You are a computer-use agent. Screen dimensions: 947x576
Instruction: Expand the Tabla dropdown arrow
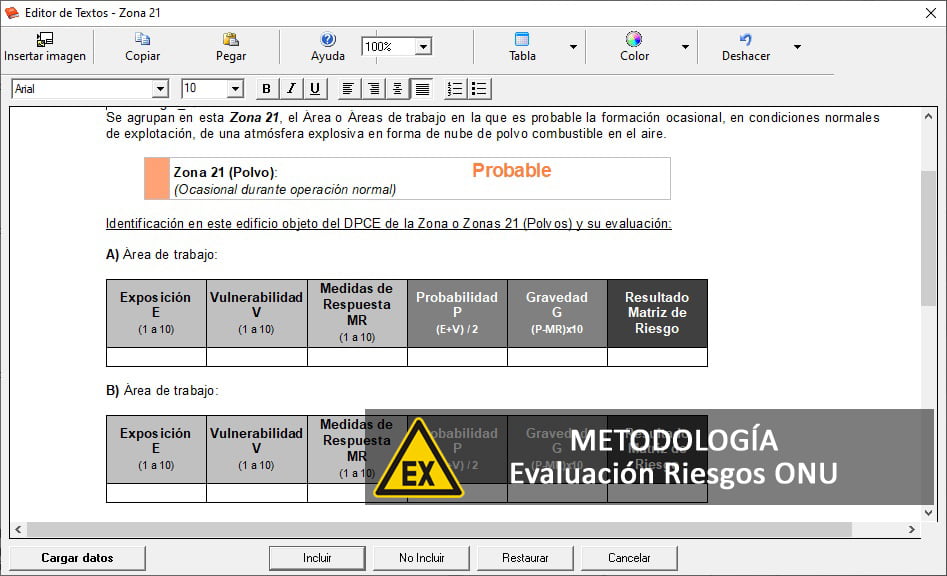(573, 46)
